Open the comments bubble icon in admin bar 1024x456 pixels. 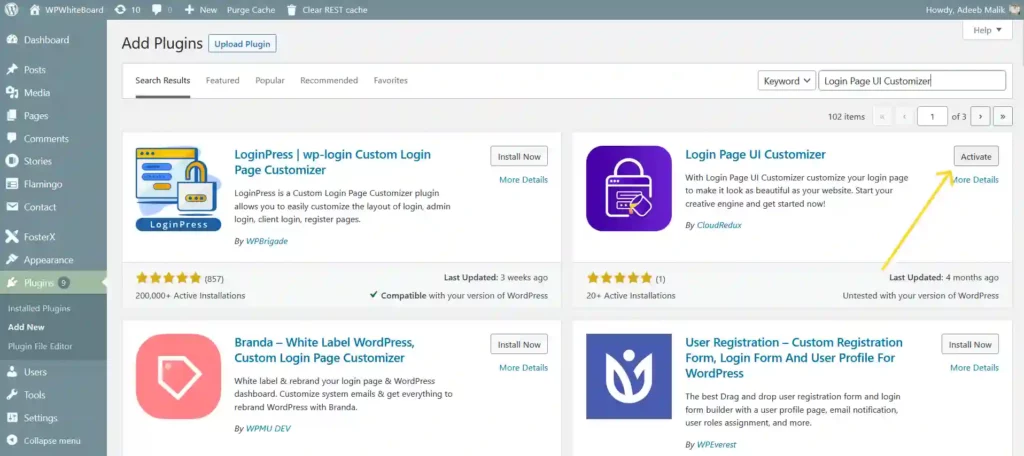pos(155,10)
